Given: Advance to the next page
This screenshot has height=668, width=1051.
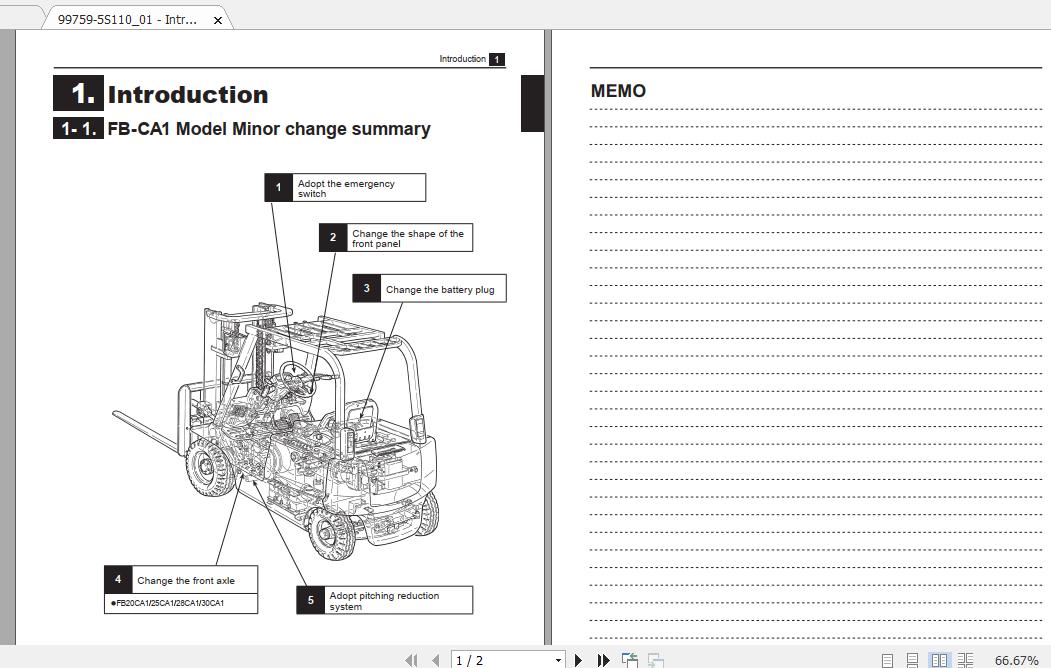Looking at the screenshot, I should coord(578,660).
